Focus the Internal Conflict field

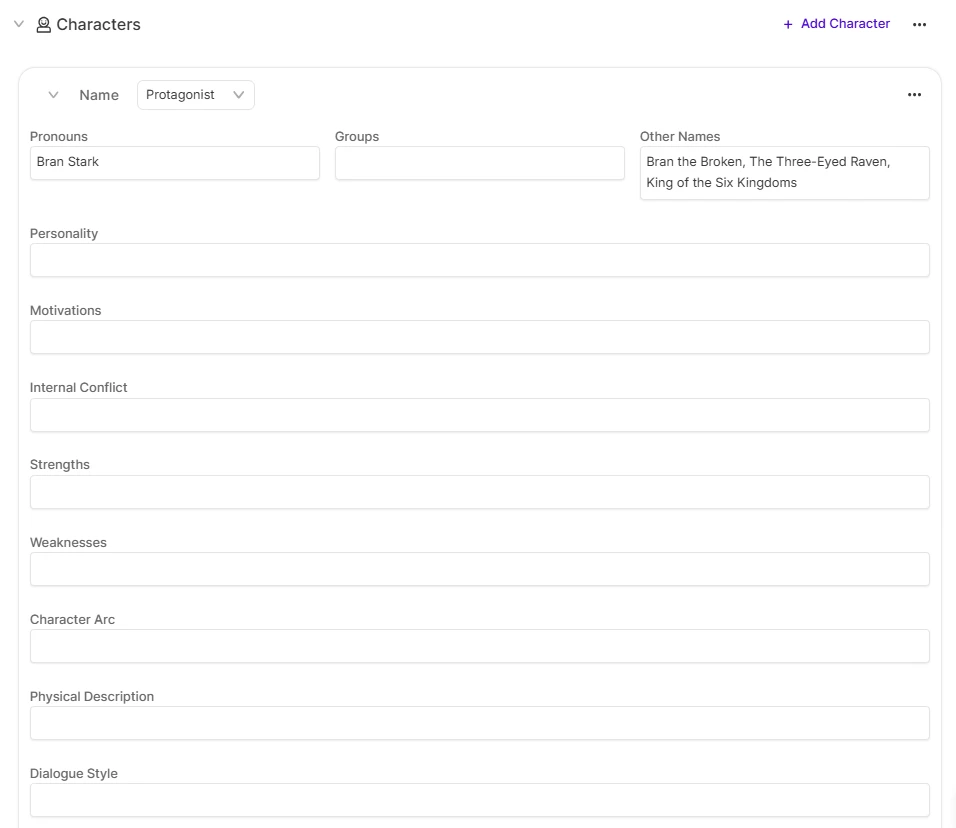(x=479, y=415)
